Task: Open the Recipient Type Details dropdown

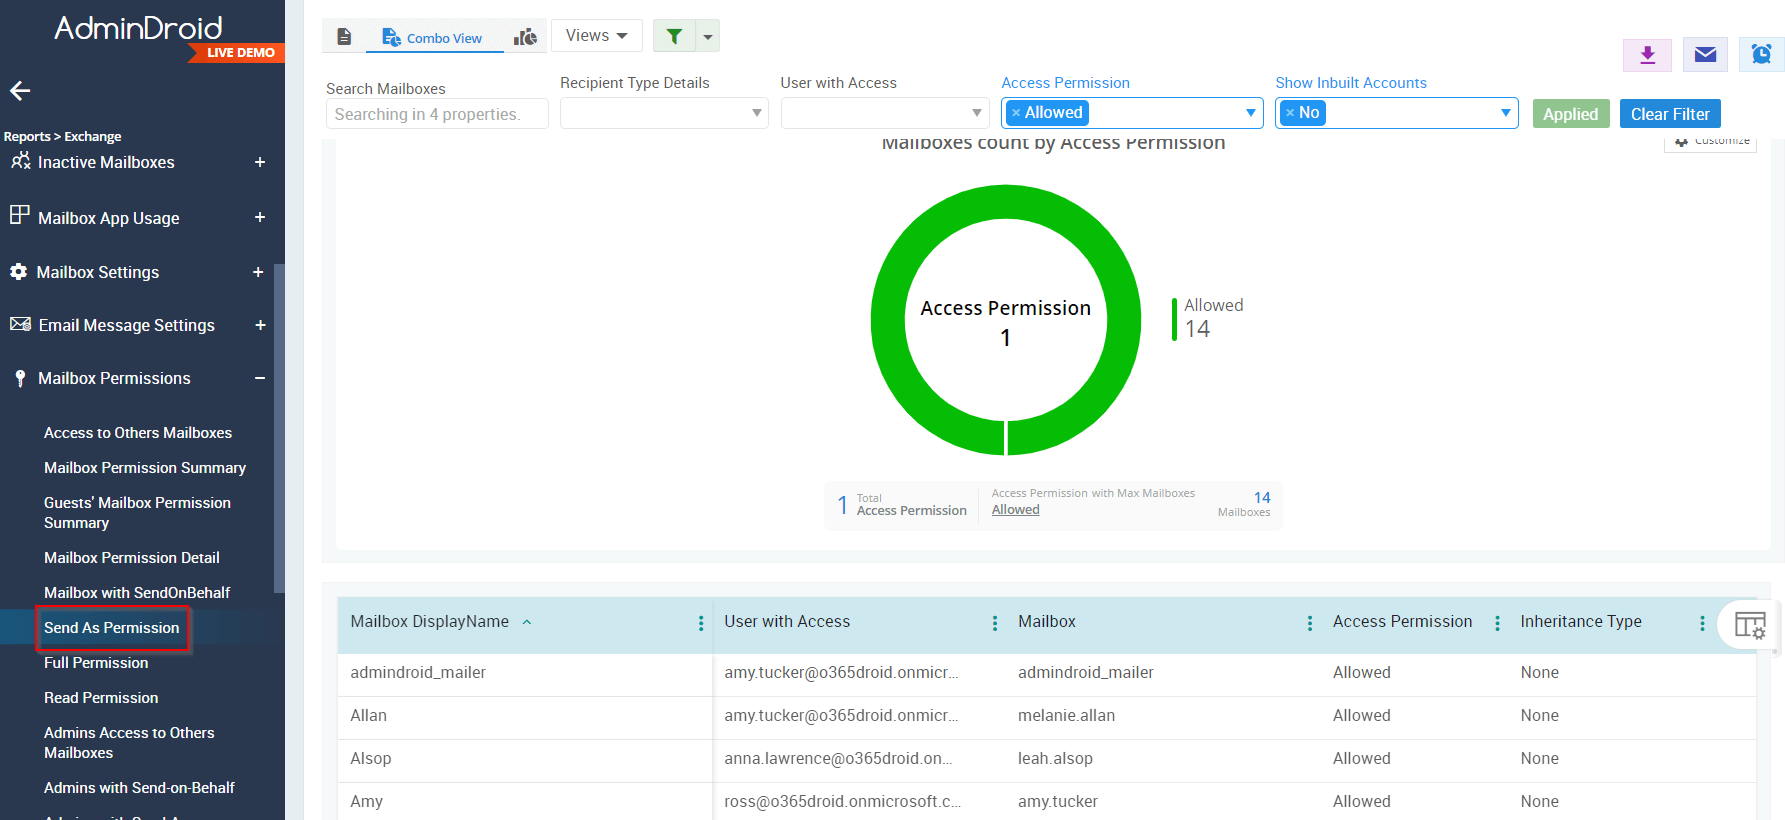Action: click(663, 113)
